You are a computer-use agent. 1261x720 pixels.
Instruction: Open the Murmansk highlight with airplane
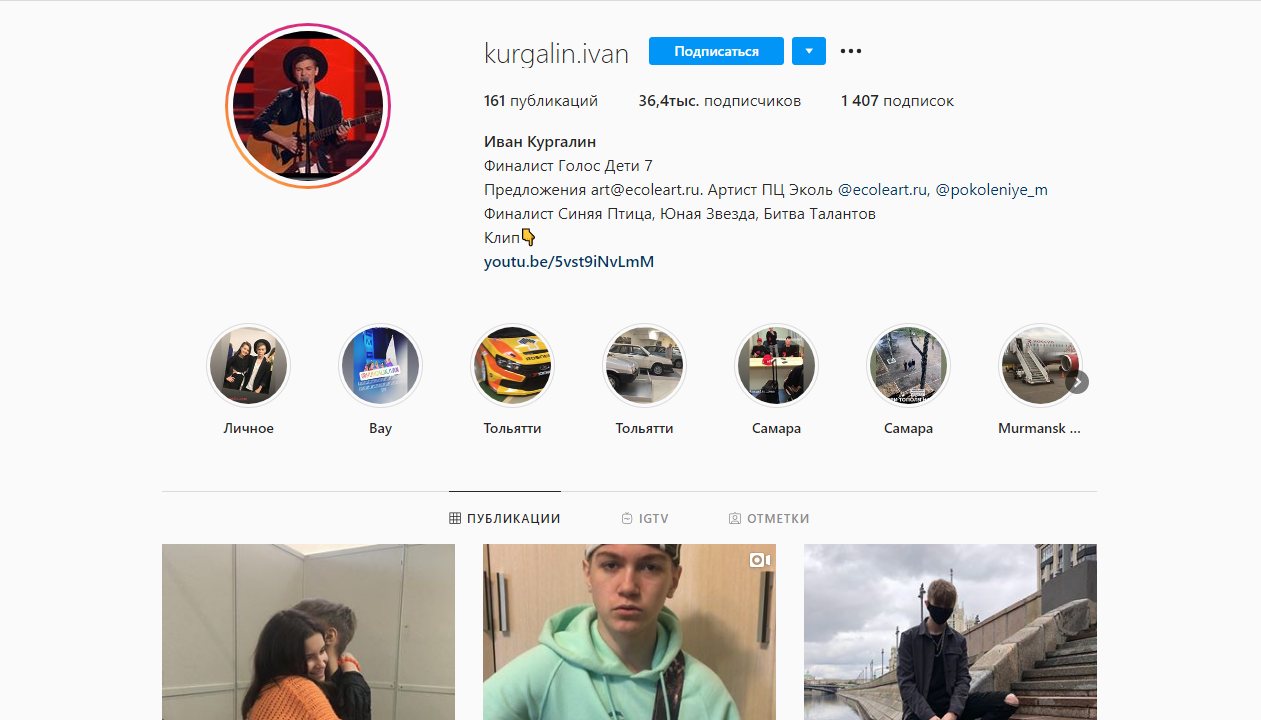click(1040, 366)
